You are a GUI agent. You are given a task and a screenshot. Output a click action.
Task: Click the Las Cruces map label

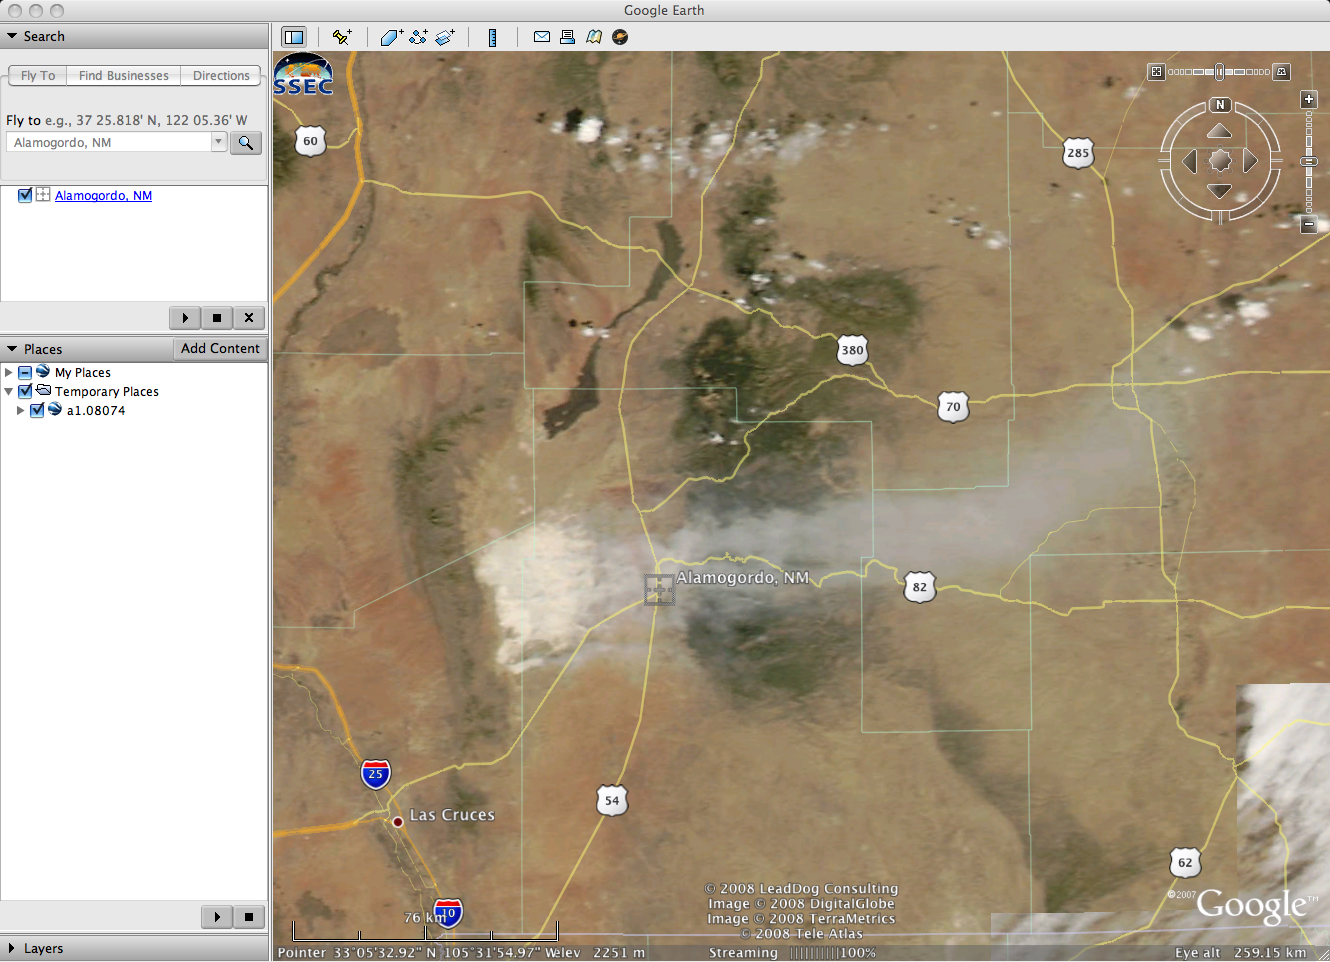[452, 815]
